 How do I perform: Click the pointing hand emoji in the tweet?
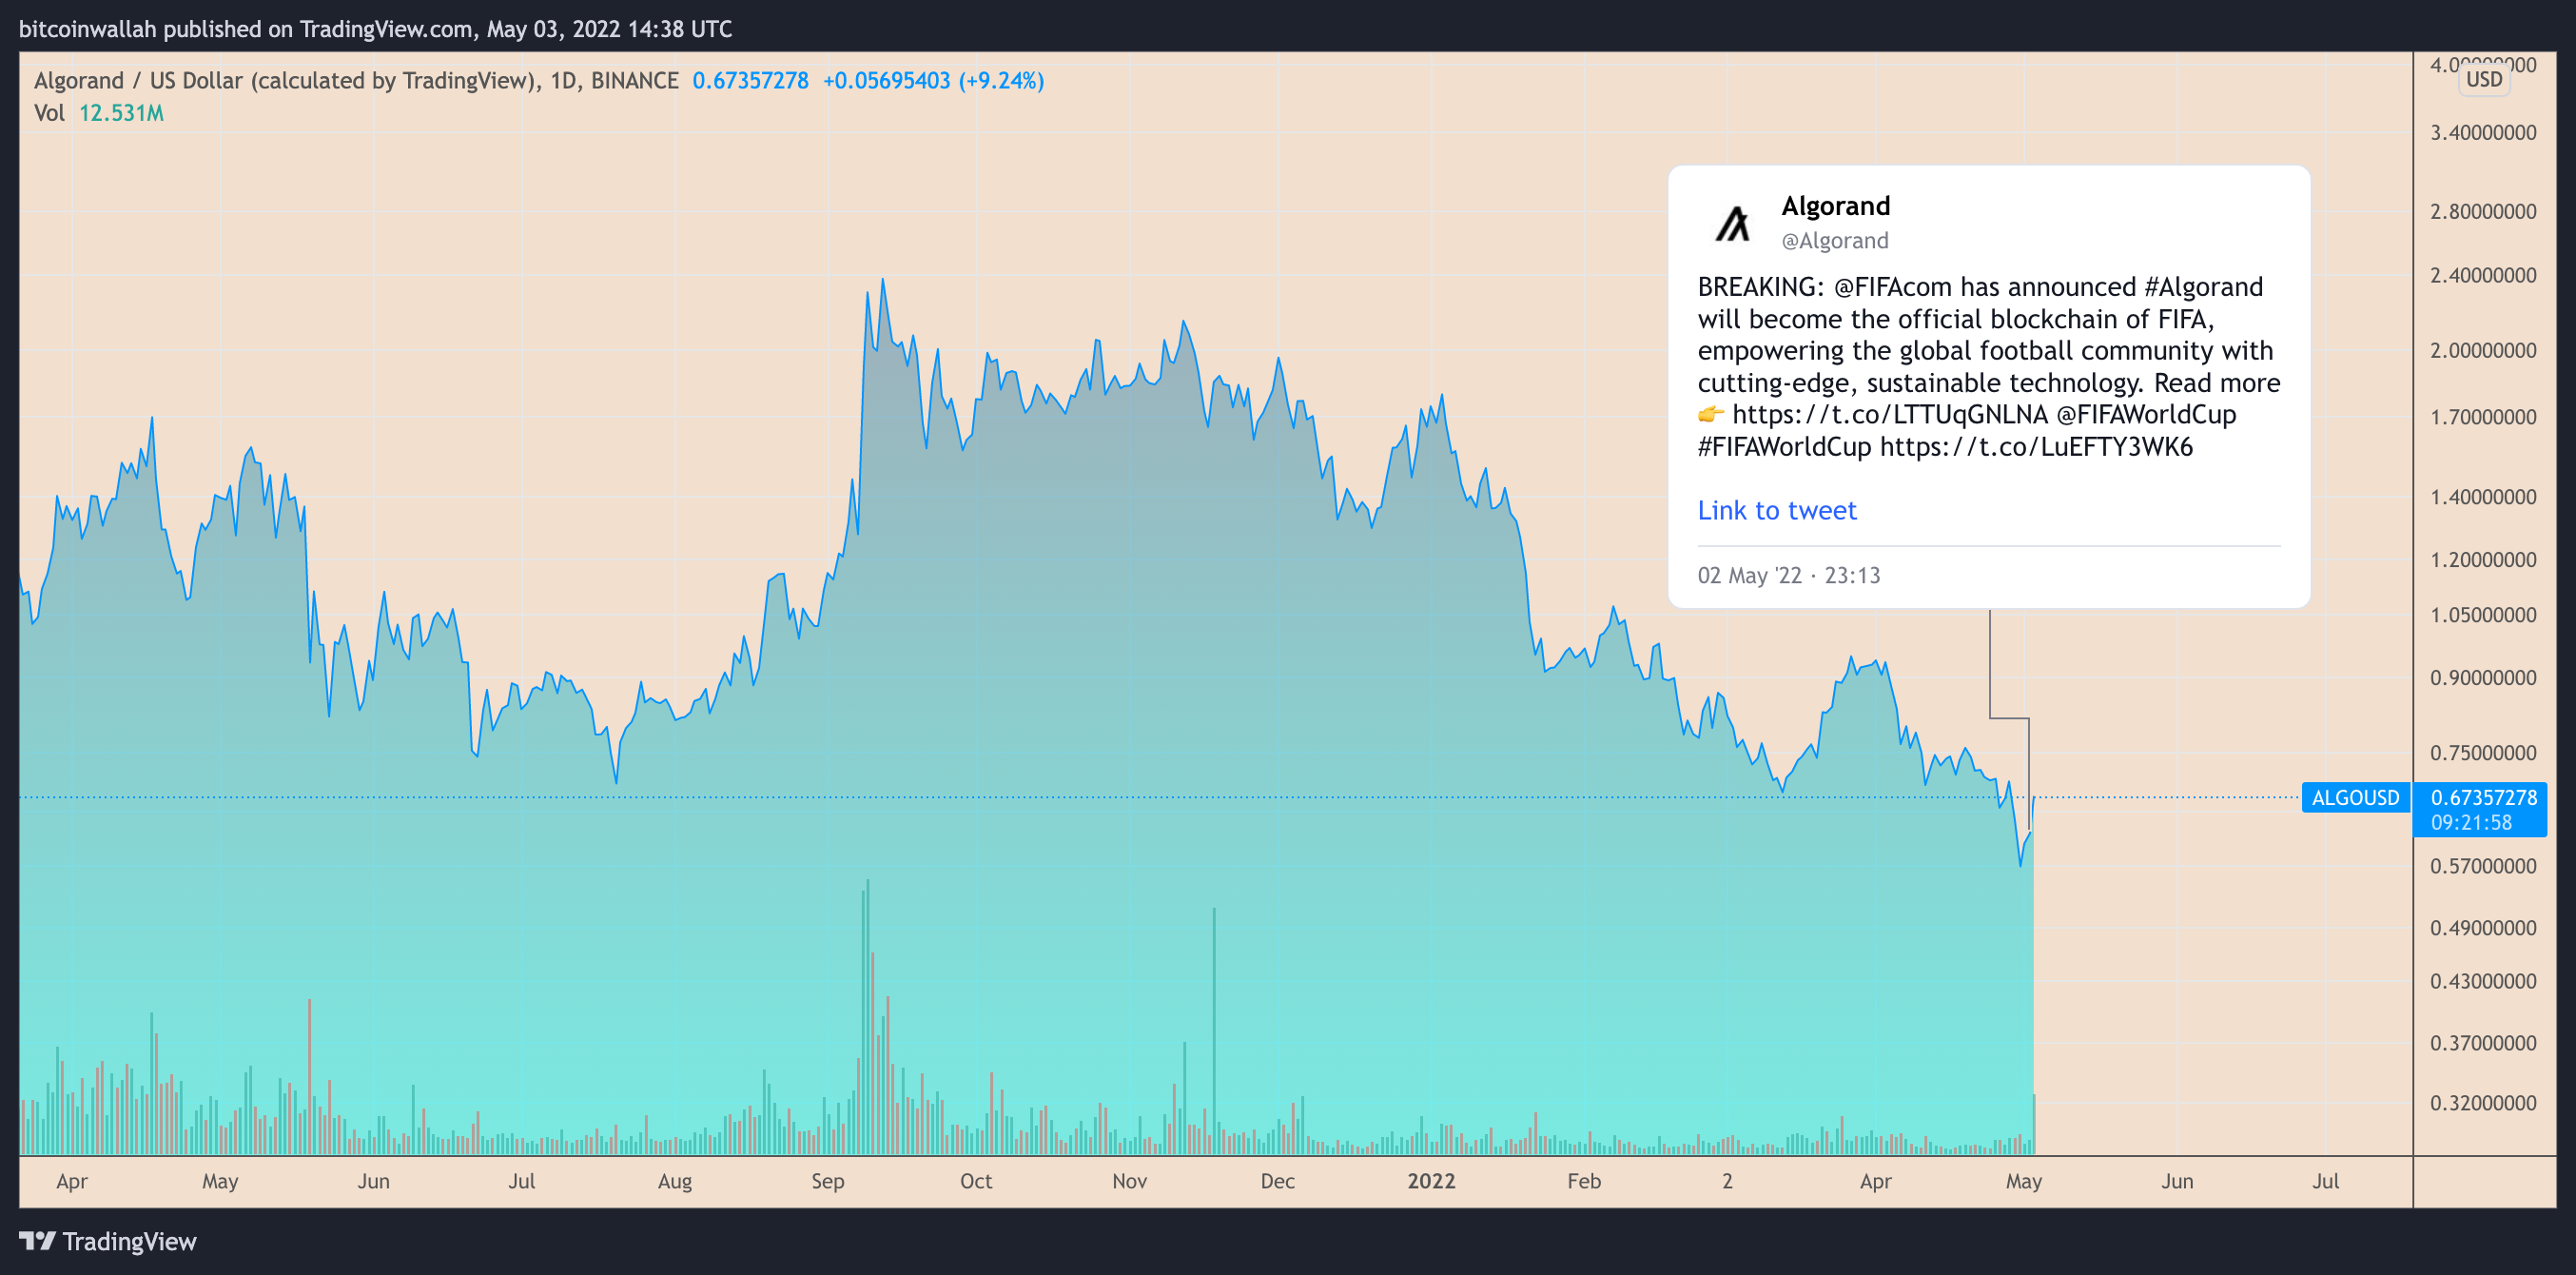pyautogui.click(x=1710, y=414)
